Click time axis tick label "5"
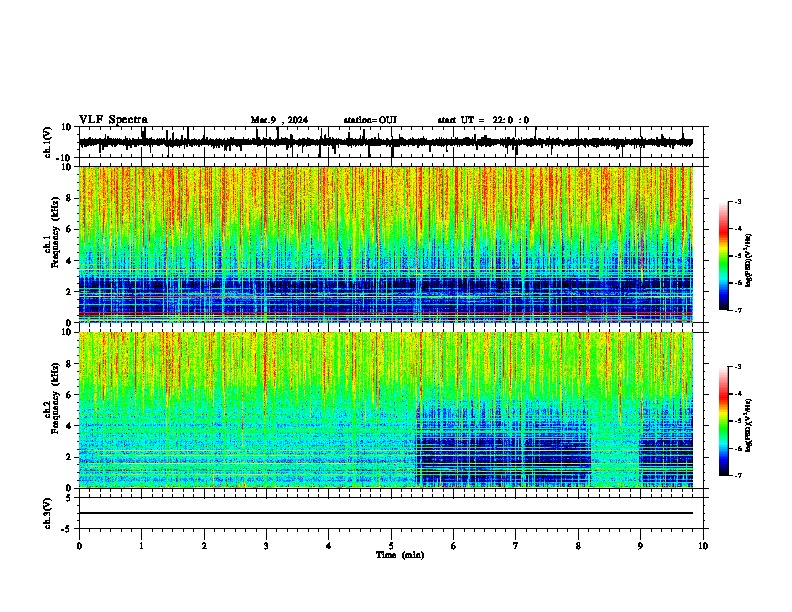This screenshot has height=612, width=792. tap(391, 546)
